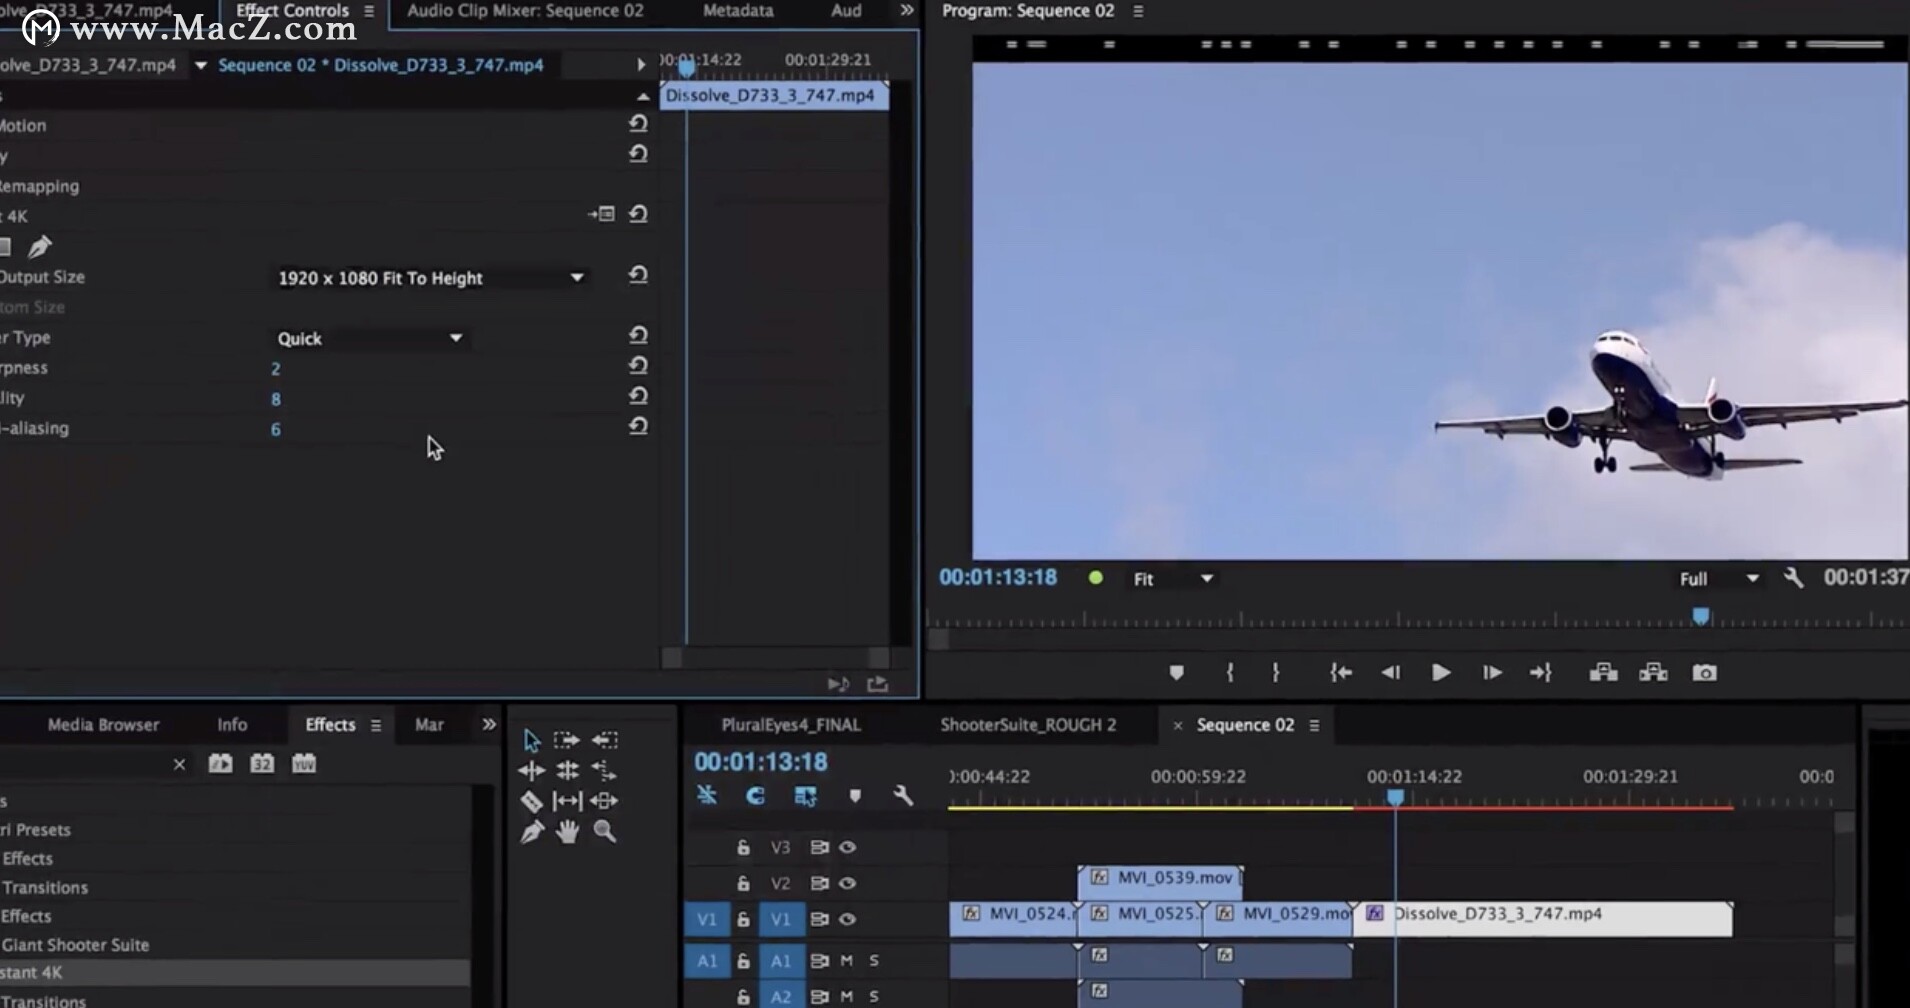Open the ShooterSuite_ROUGH 2 sequence tab
The height and width of the screenshot is (1008, 1910).
[1028, 725]
